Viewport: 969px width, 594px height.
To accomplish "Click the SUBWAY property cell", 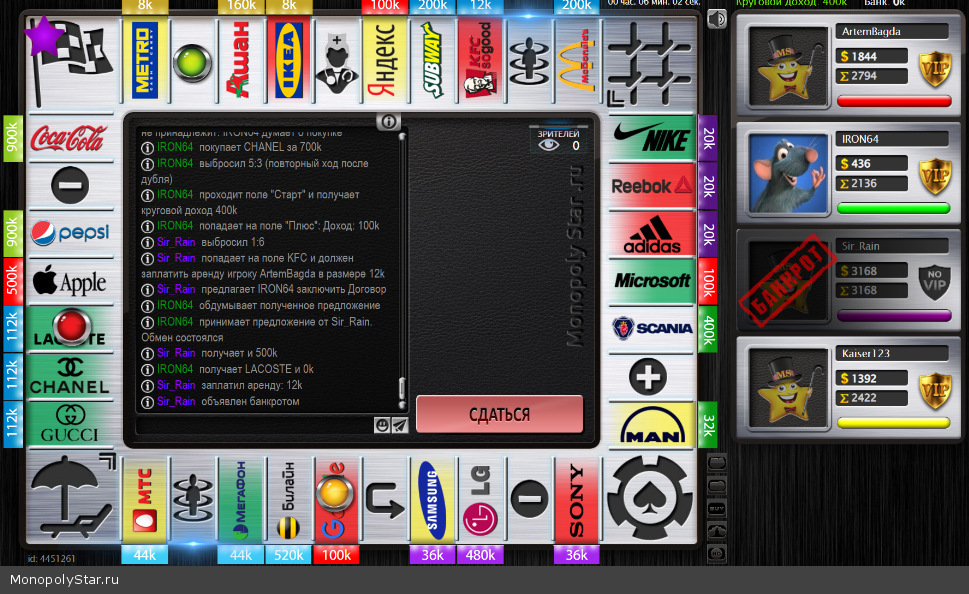I will pos(433,60).
